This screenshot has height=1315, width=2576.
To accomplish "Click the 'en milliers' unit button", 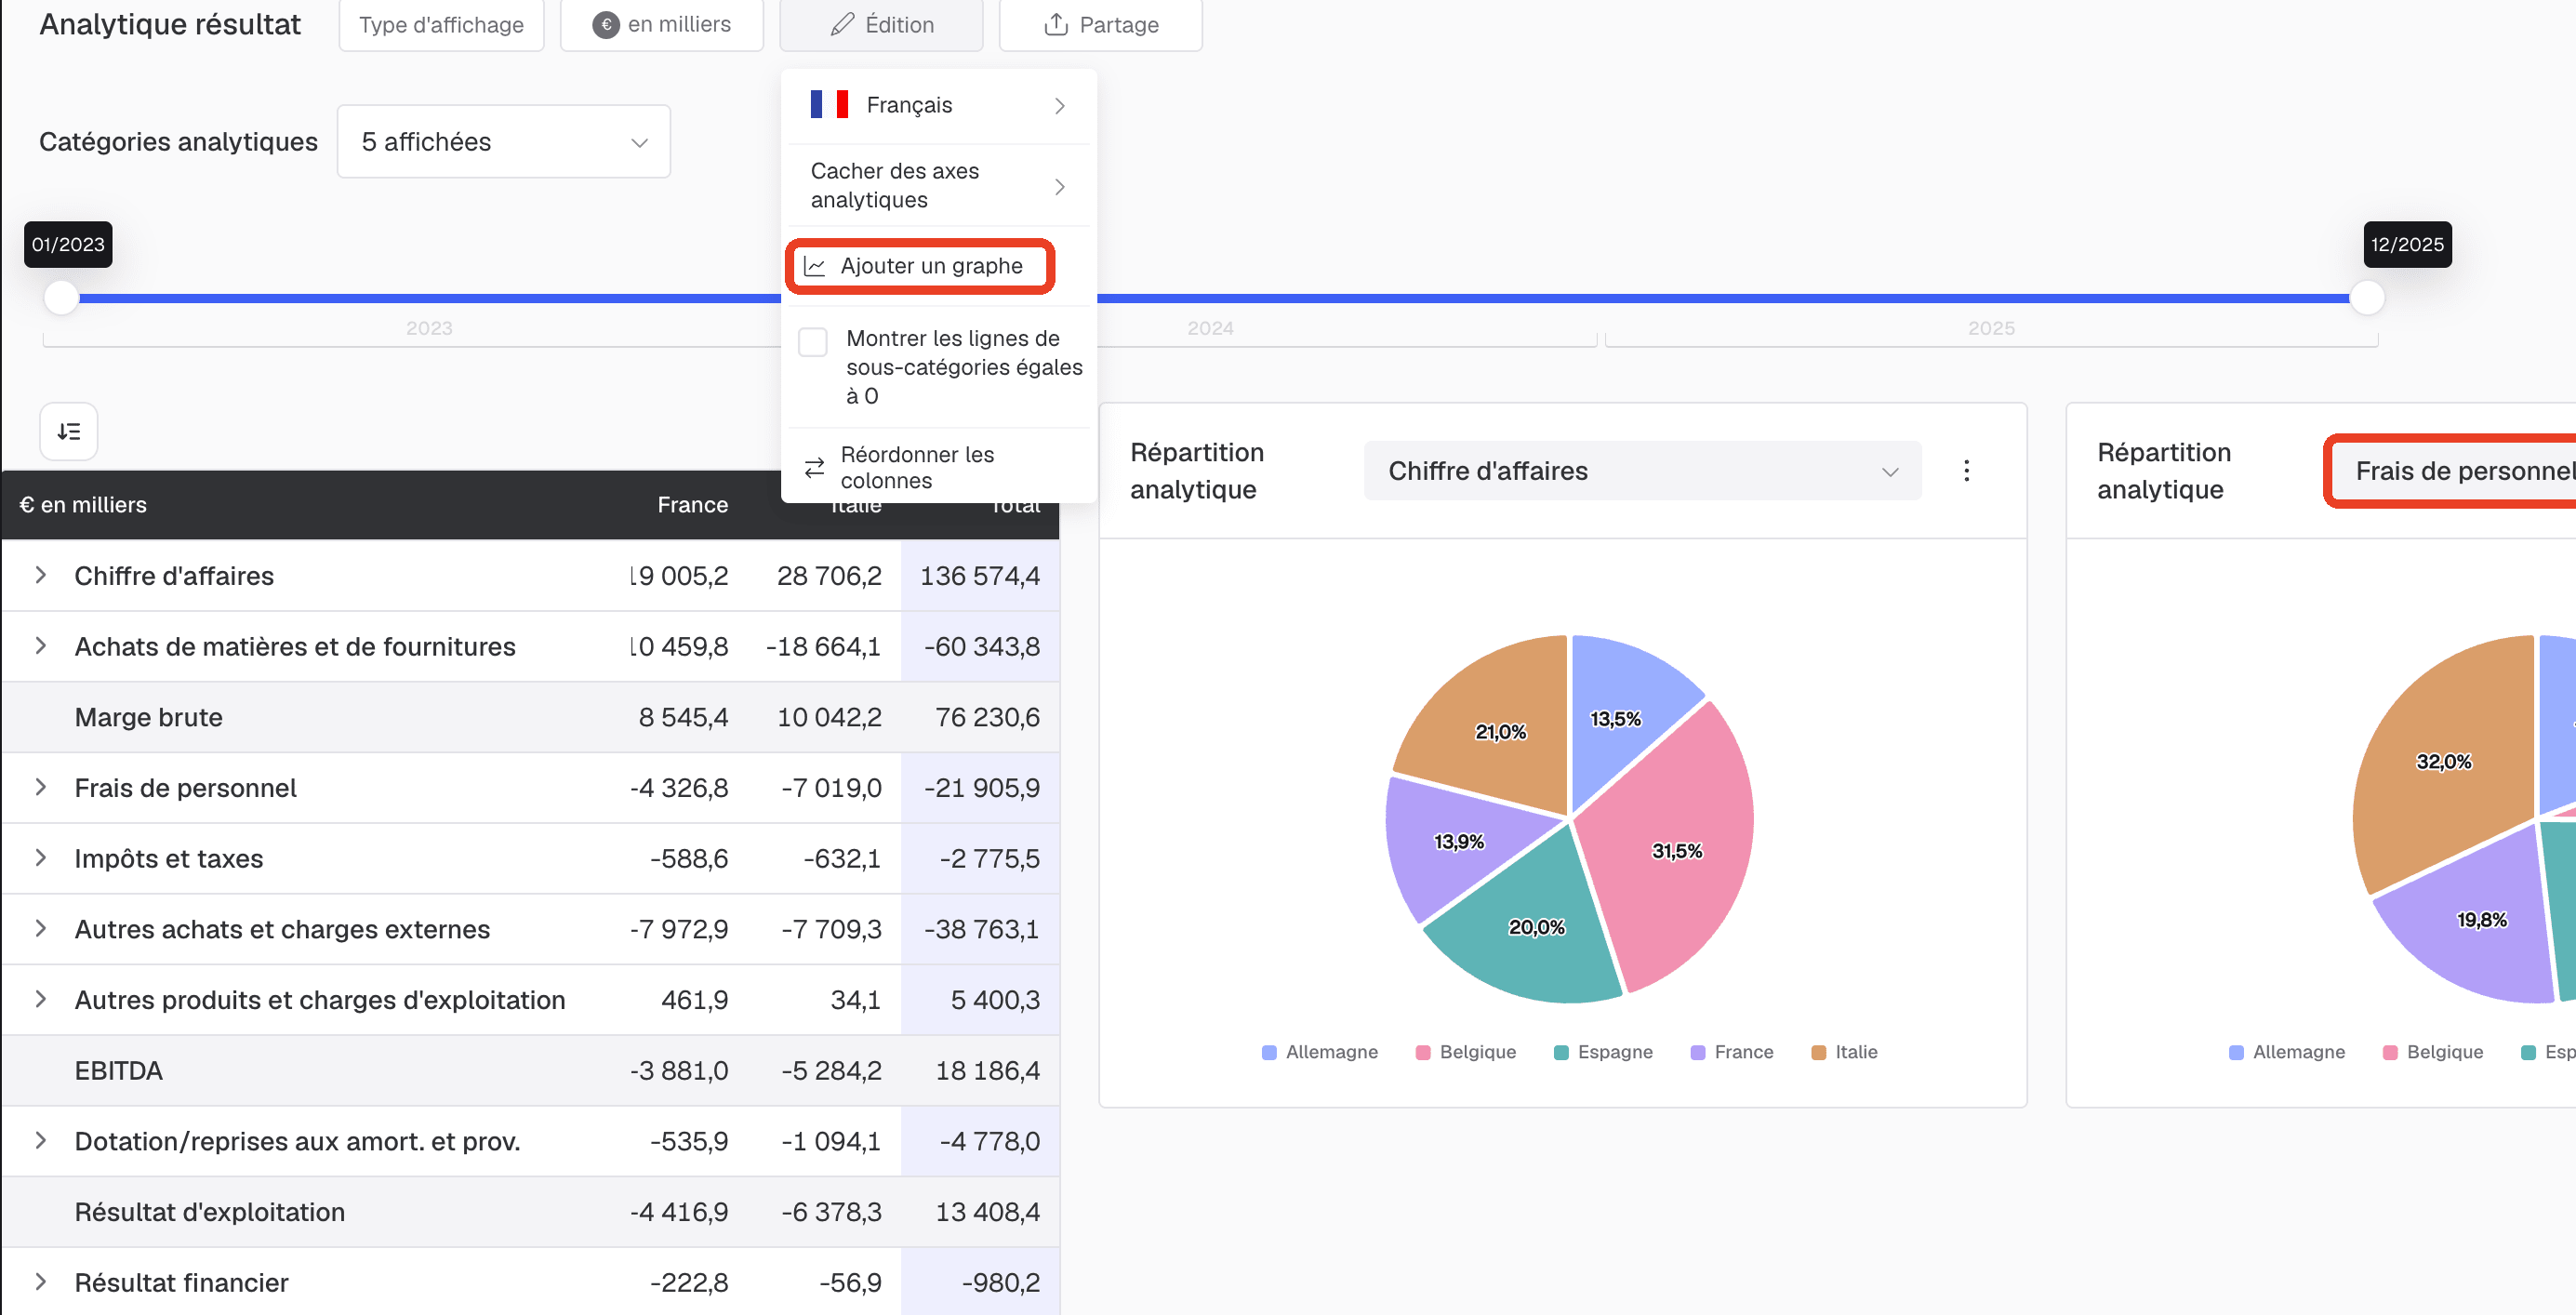I will point(662,25).
